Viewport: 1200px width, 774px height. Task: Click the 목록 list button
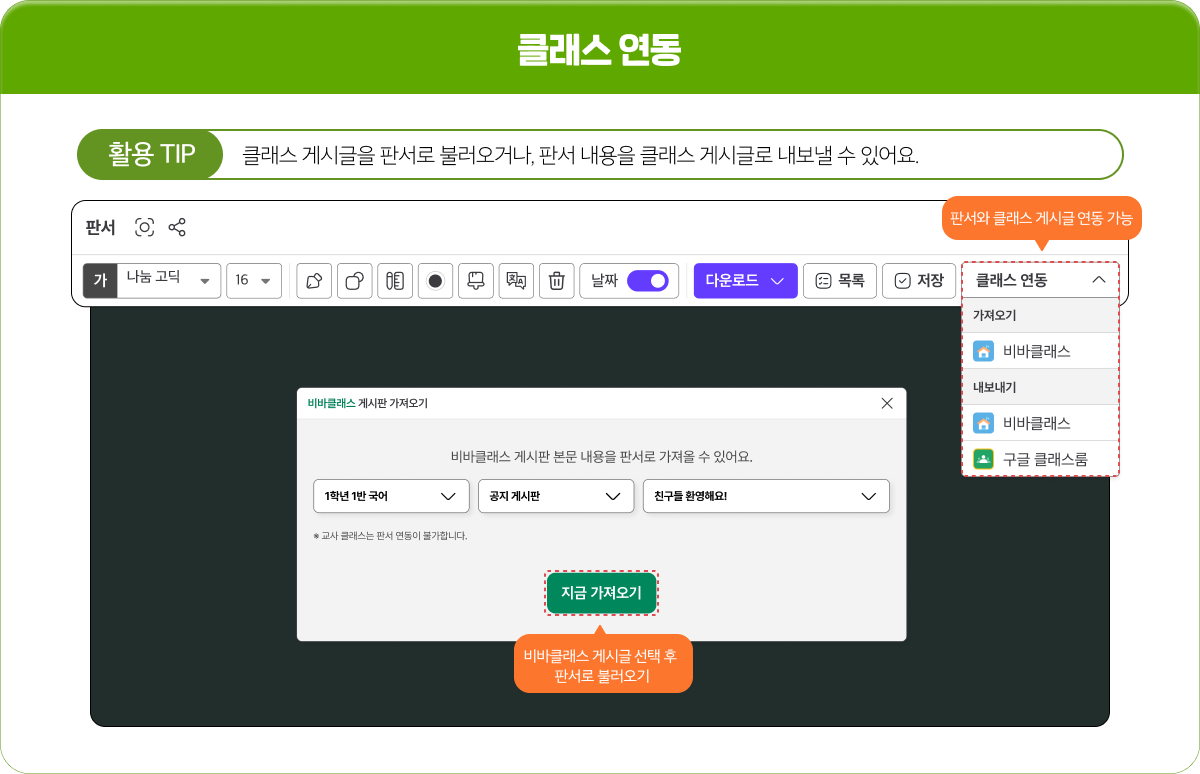click(x=840, y=281)
